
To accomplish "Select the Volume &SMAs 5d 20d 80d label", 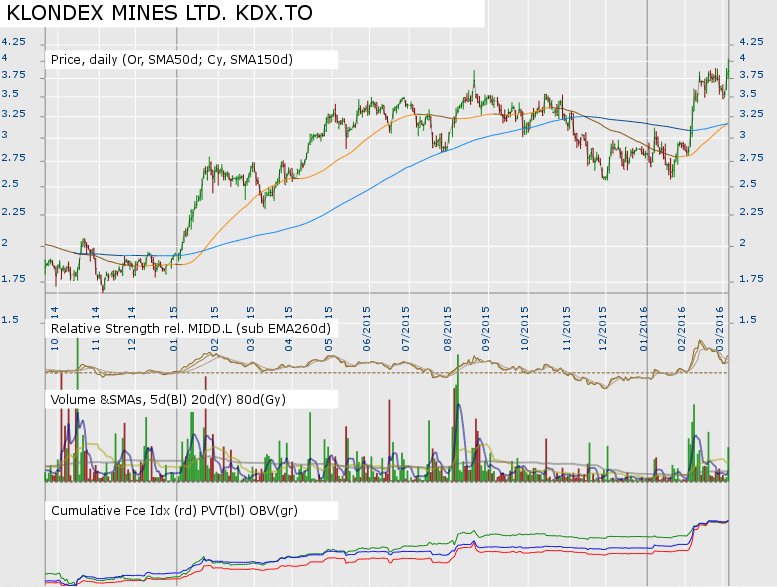I will click(x=168, y=399).
